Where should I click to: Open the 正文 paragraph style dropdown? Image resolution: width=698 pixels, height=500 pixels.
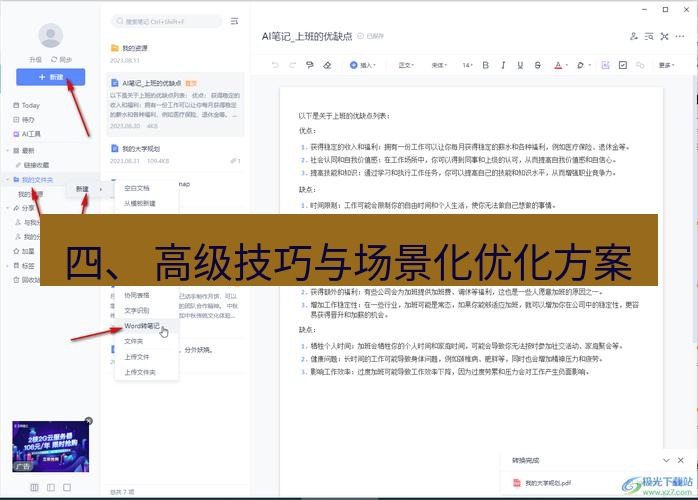[406, 65]
